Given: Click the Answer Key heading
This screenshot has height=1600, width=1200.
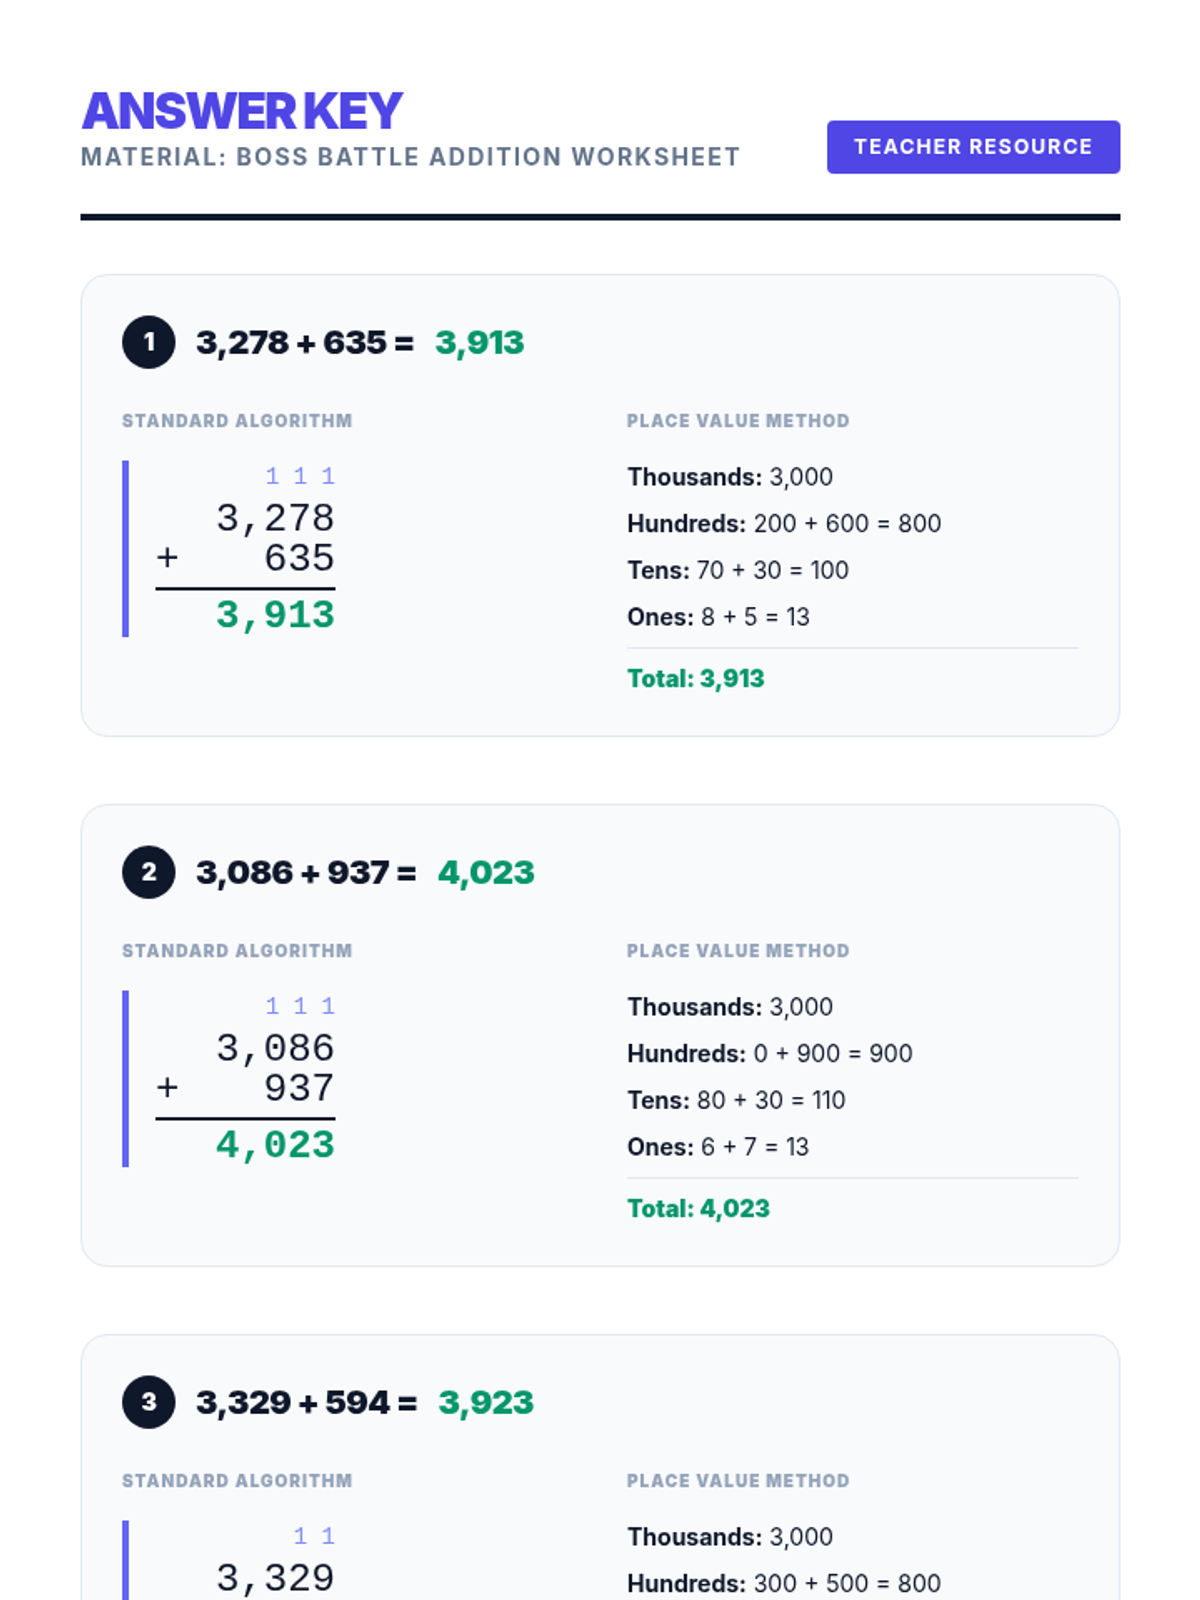Looking at the screenshot, I should (x=242, y=111).
